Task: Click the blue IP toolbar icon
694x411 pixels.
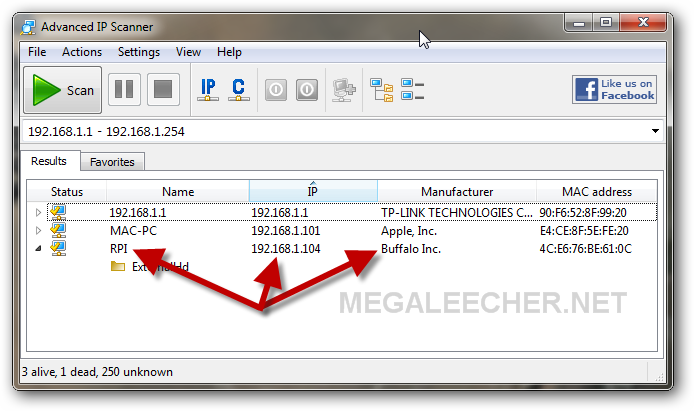Action: pos(208,90)
